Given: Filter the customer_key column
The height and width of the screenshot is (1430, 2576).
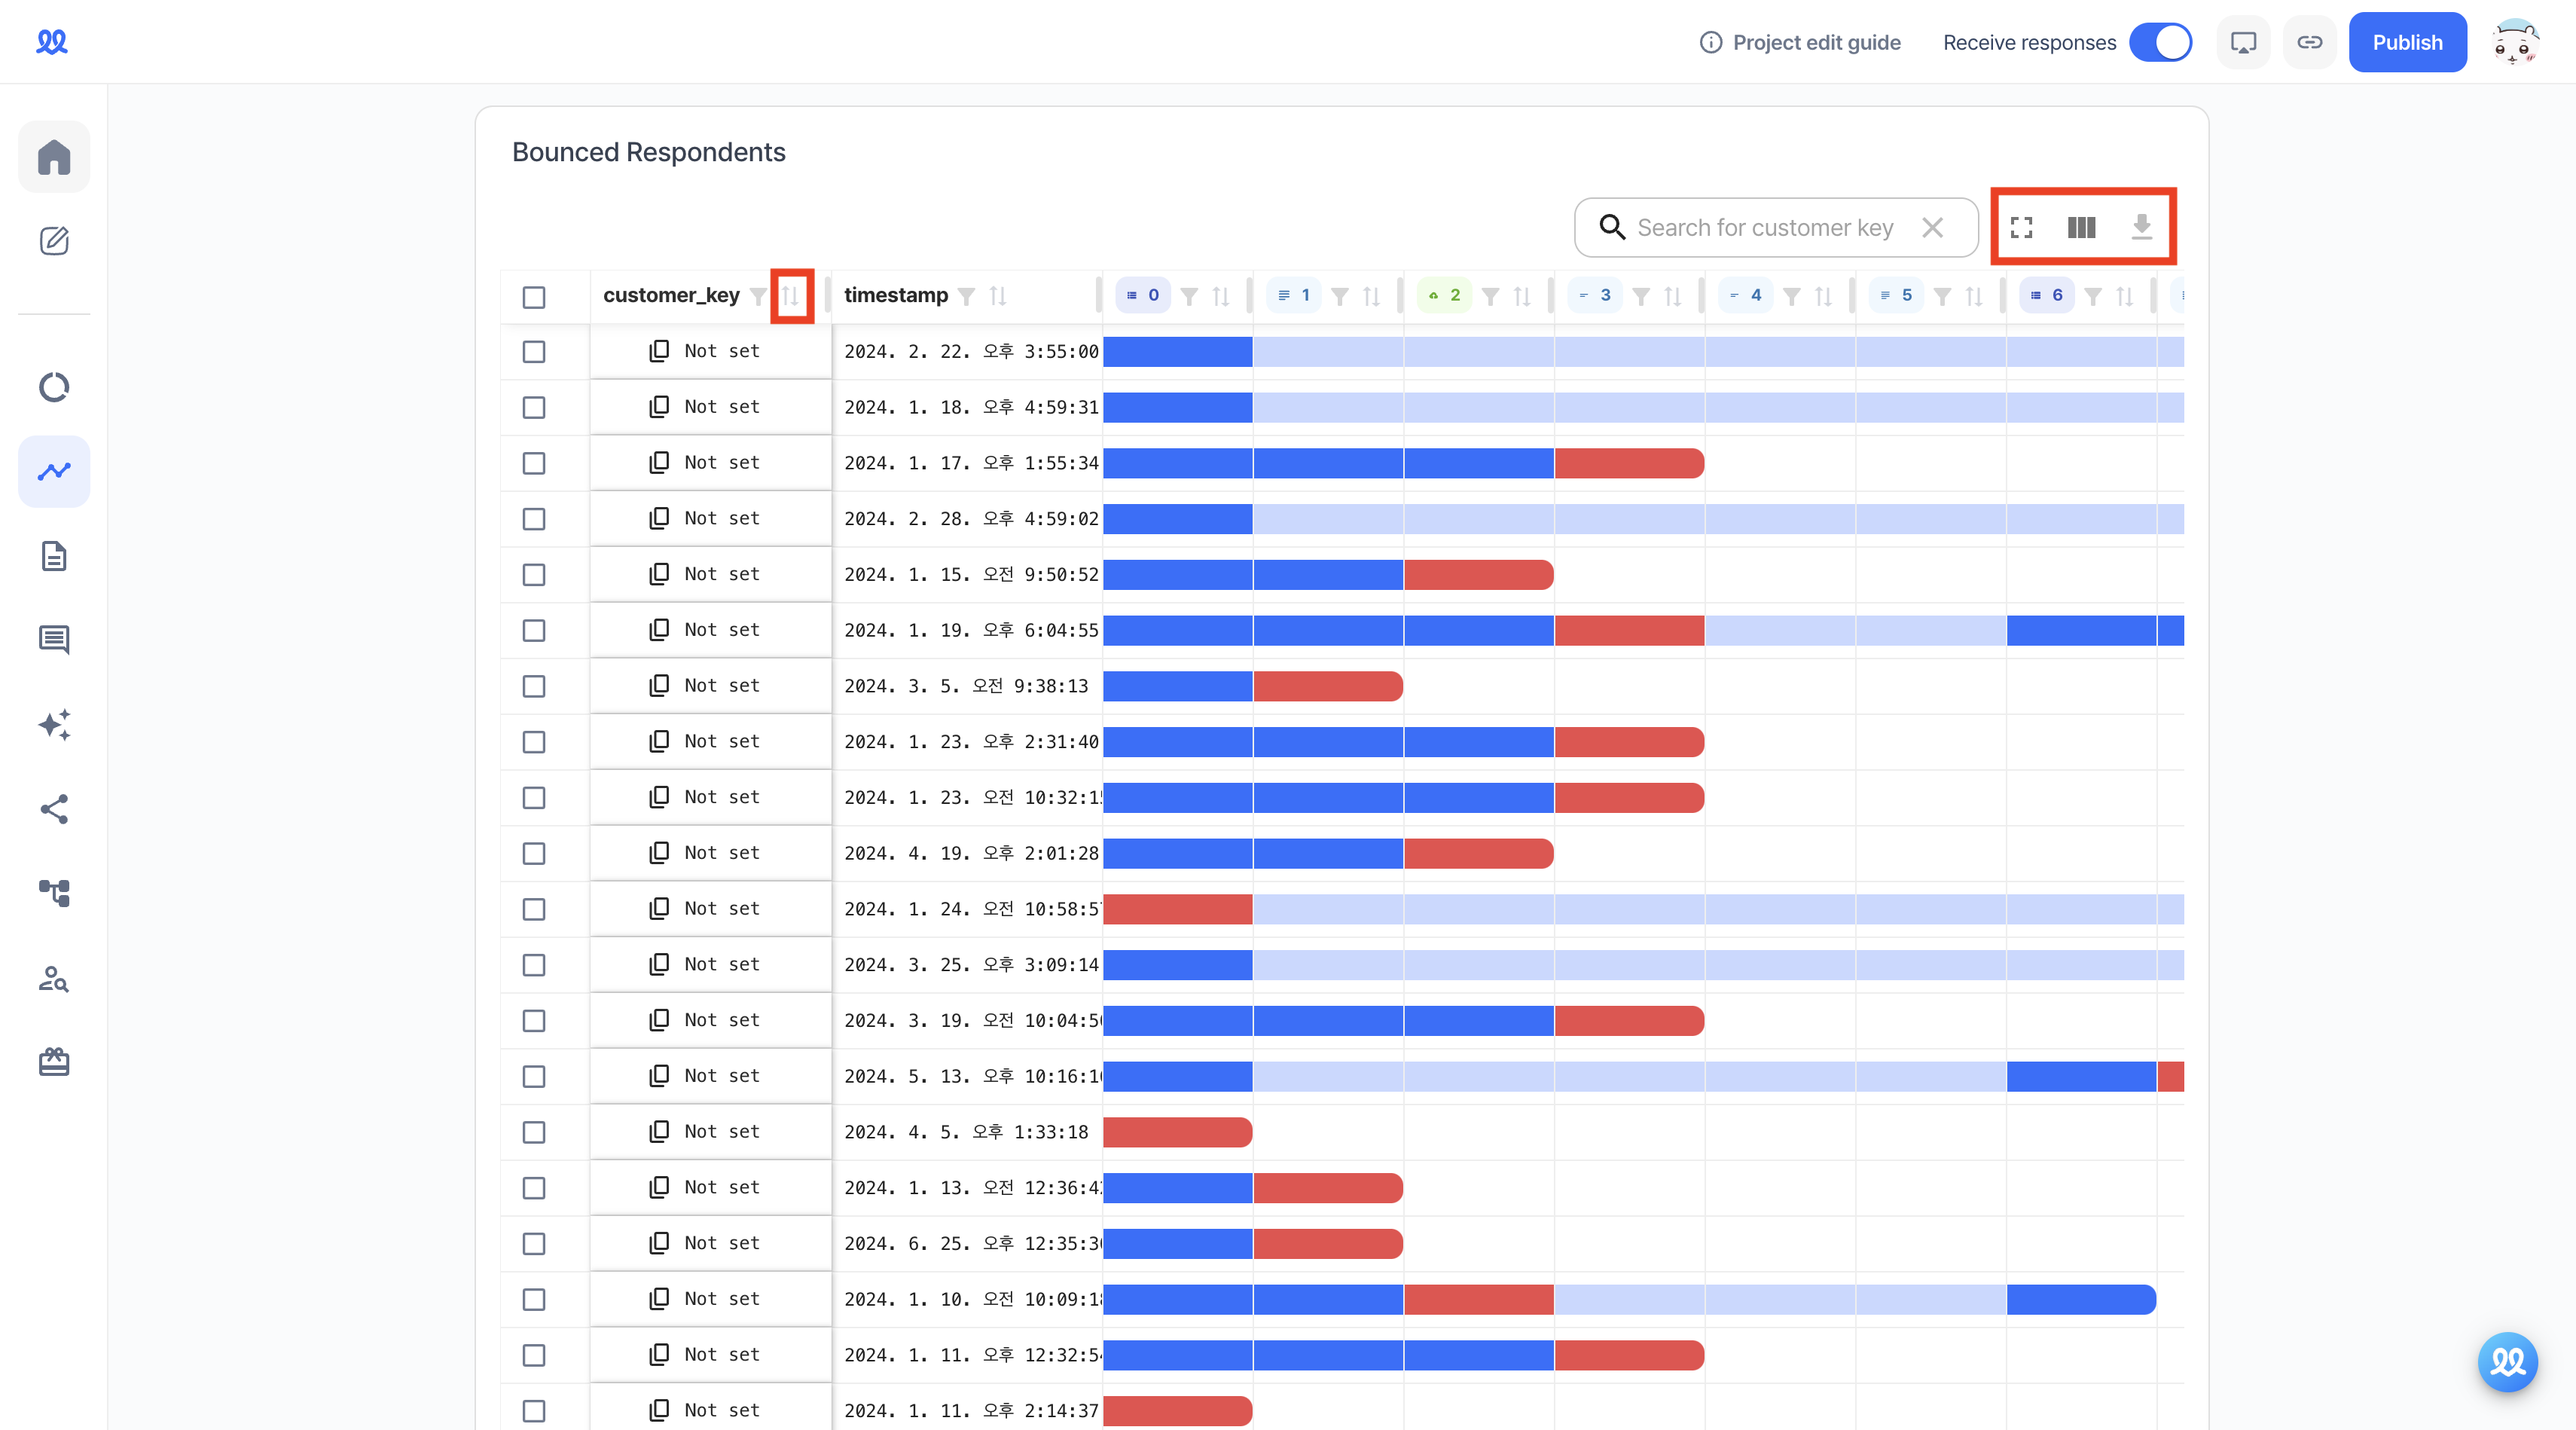Looking at the screenshot, I should [x=758, y=296].
